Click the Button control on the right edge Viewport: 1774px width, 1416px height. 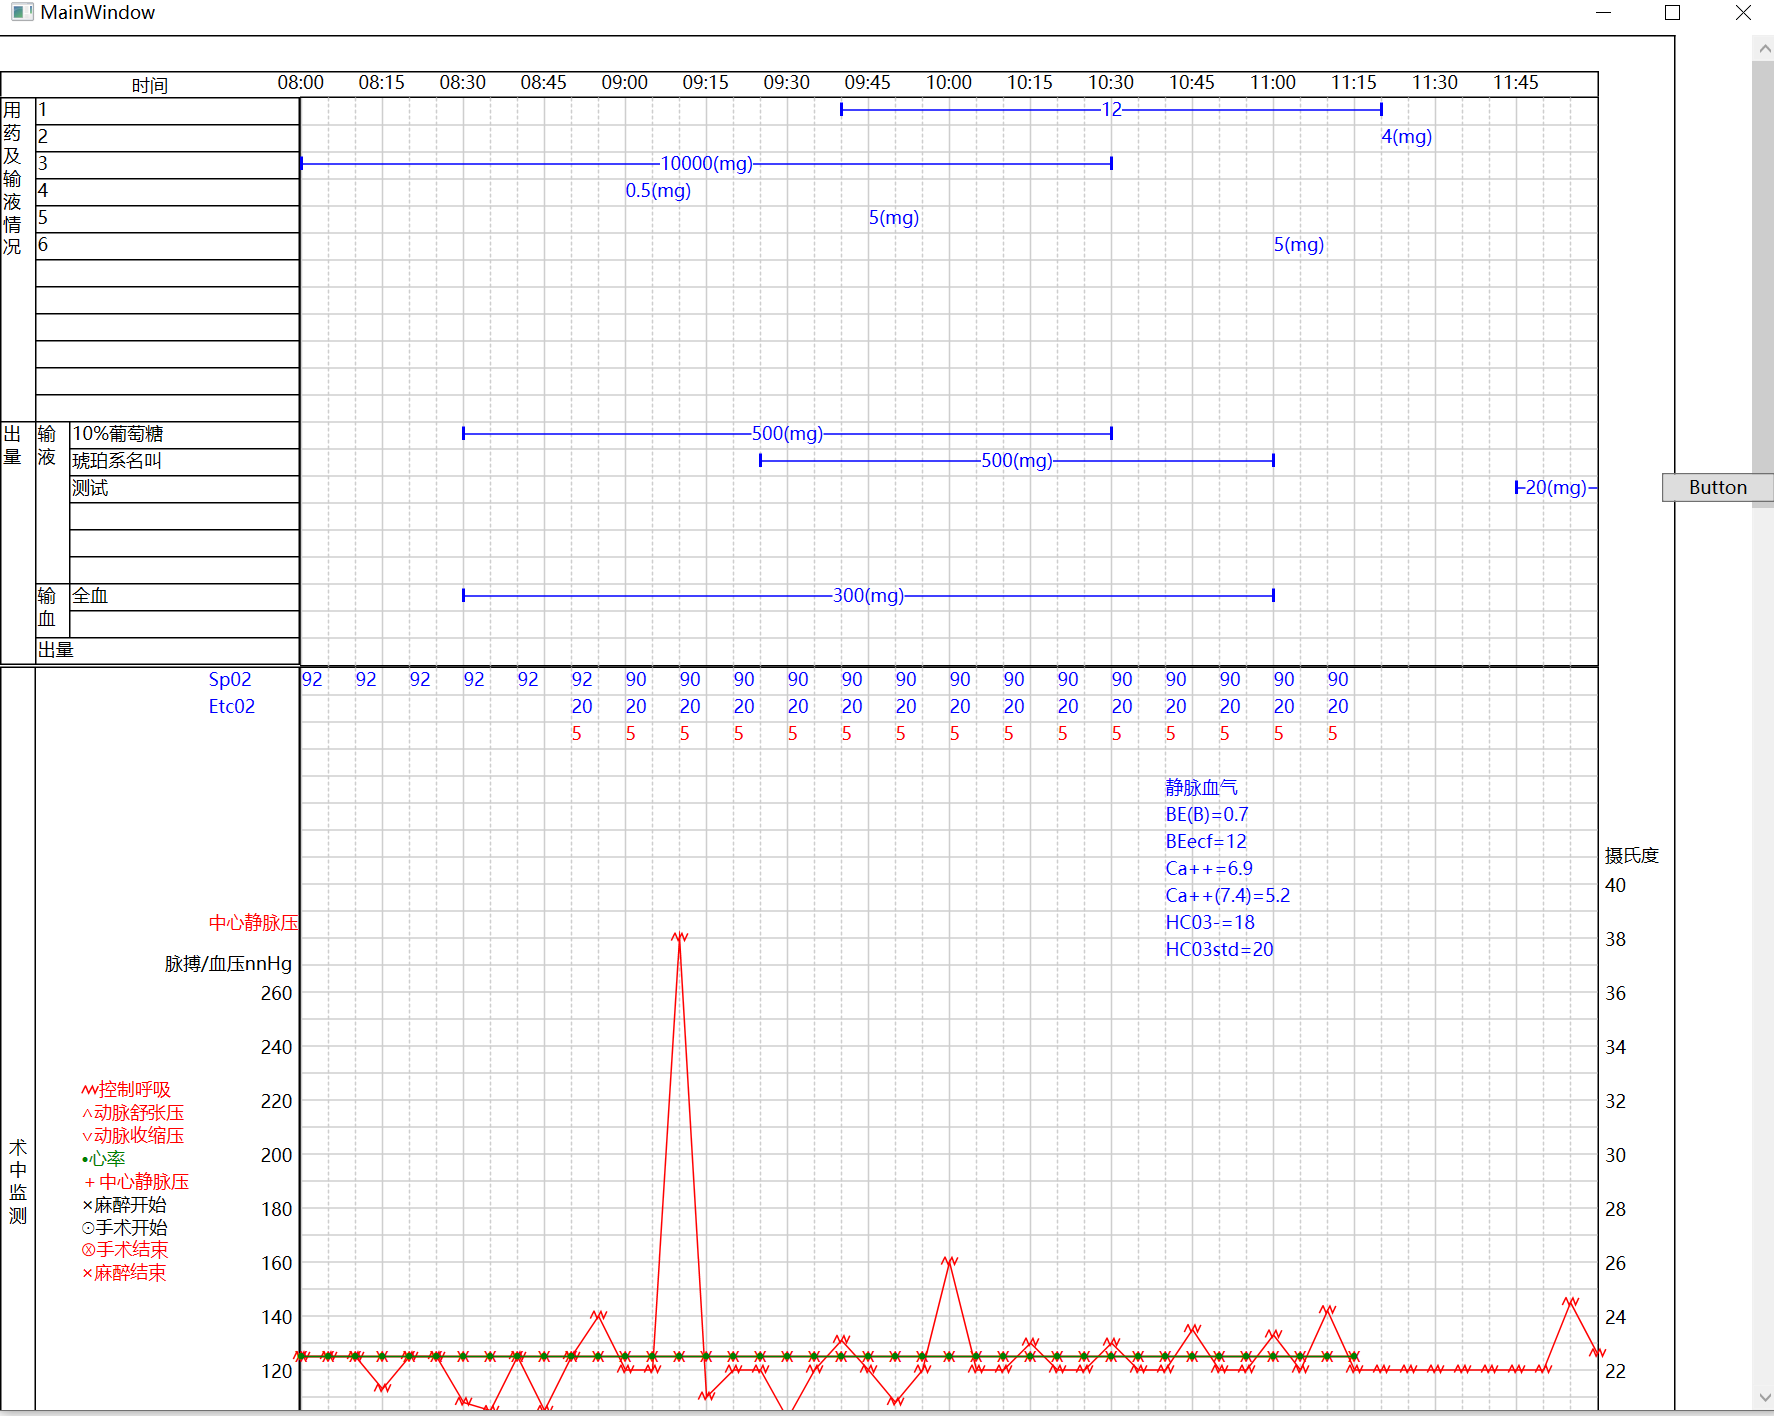coord(1717,487)
